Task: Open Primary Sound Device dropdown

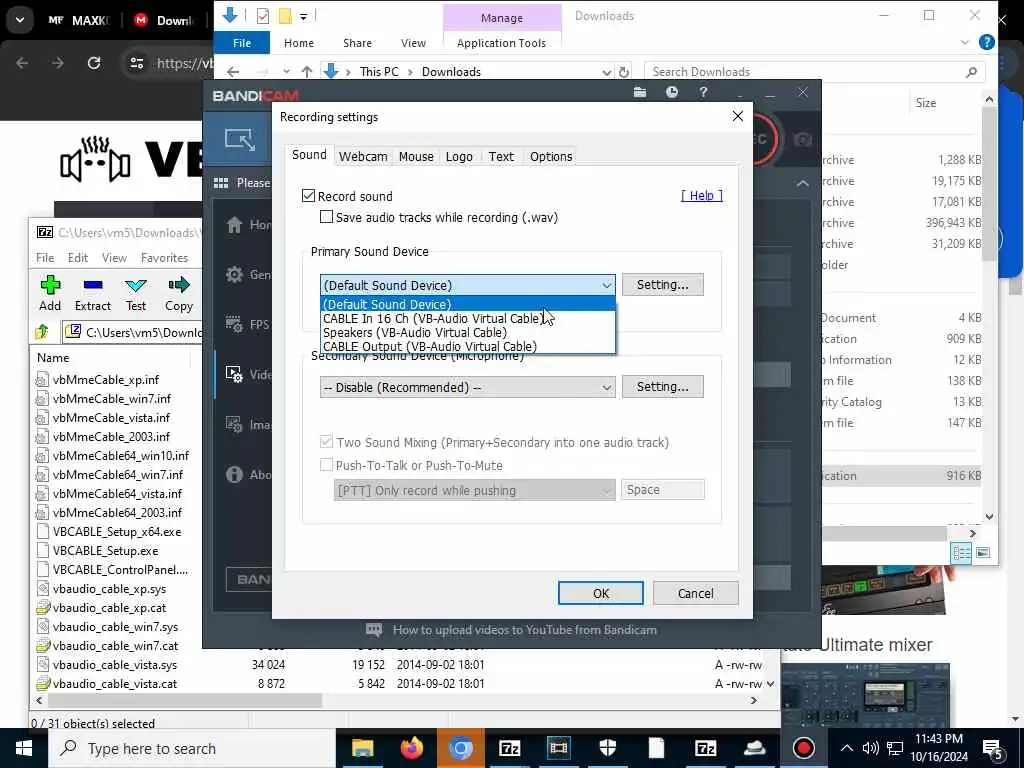Action: (468, 285)
